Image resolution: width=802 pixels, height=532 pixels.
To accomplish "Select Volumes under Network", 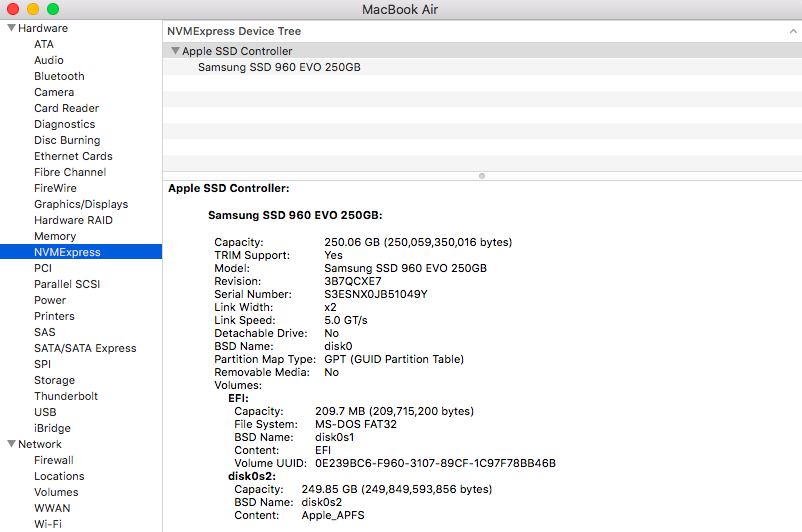I will [x=56, y=492].
